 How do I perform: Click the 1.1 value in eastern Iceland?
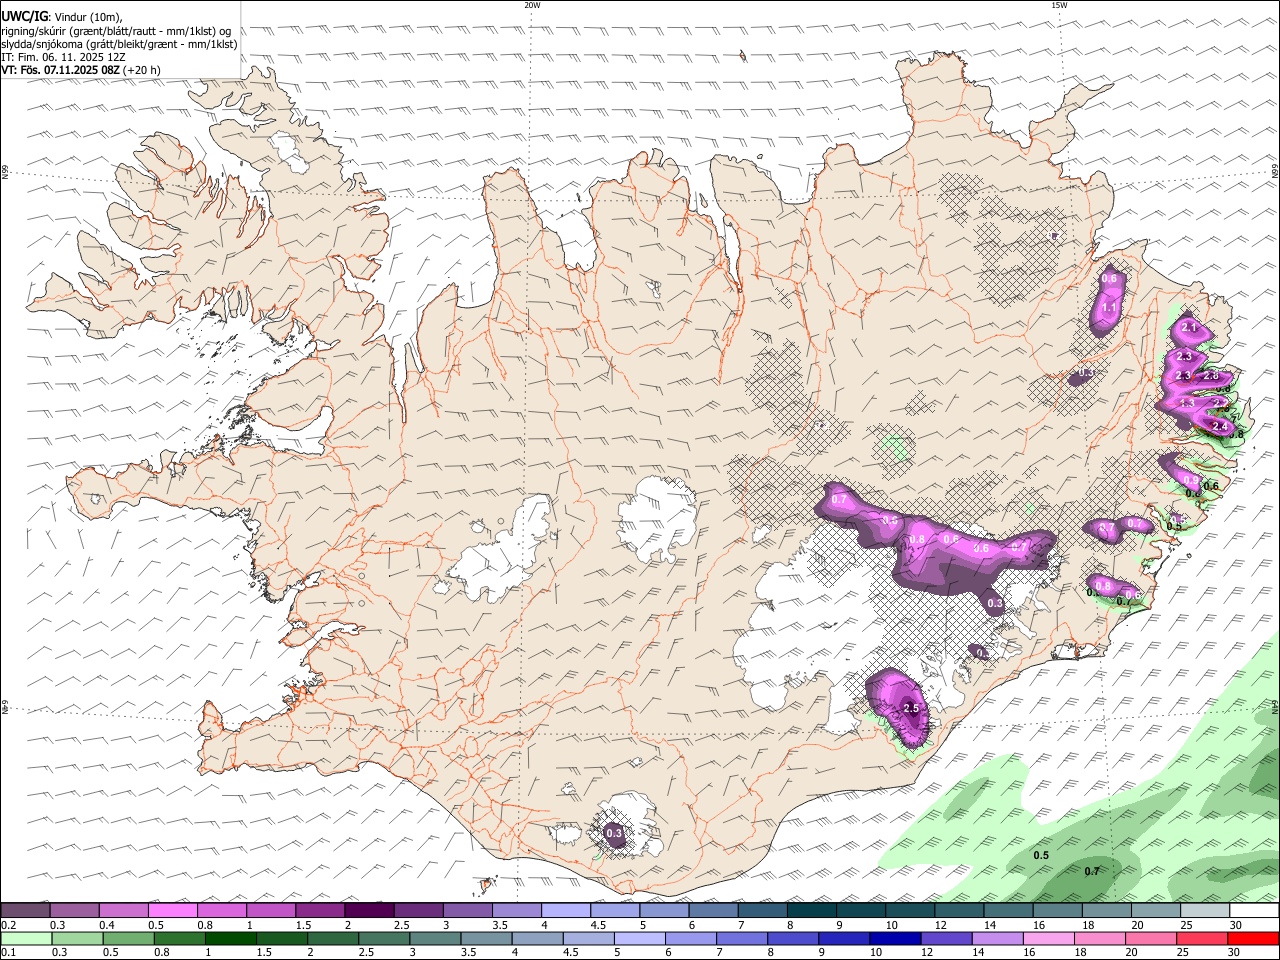[x=1109, y=309]
